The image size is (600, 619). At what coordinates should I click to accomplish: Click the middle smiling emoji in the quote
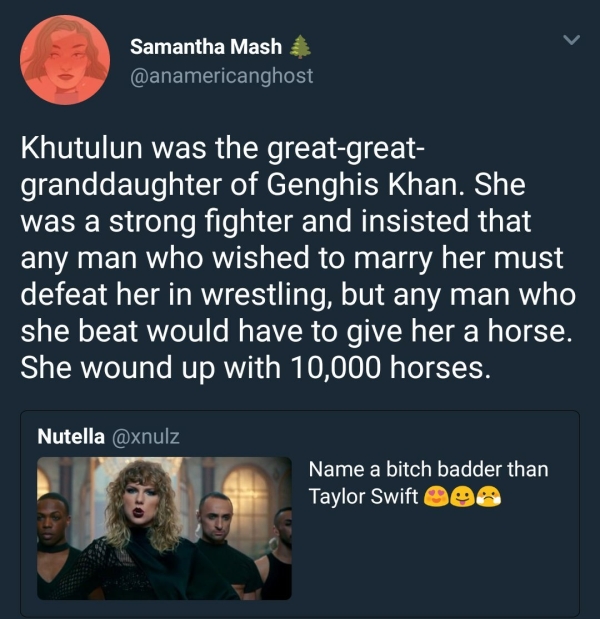click(461, 496)
